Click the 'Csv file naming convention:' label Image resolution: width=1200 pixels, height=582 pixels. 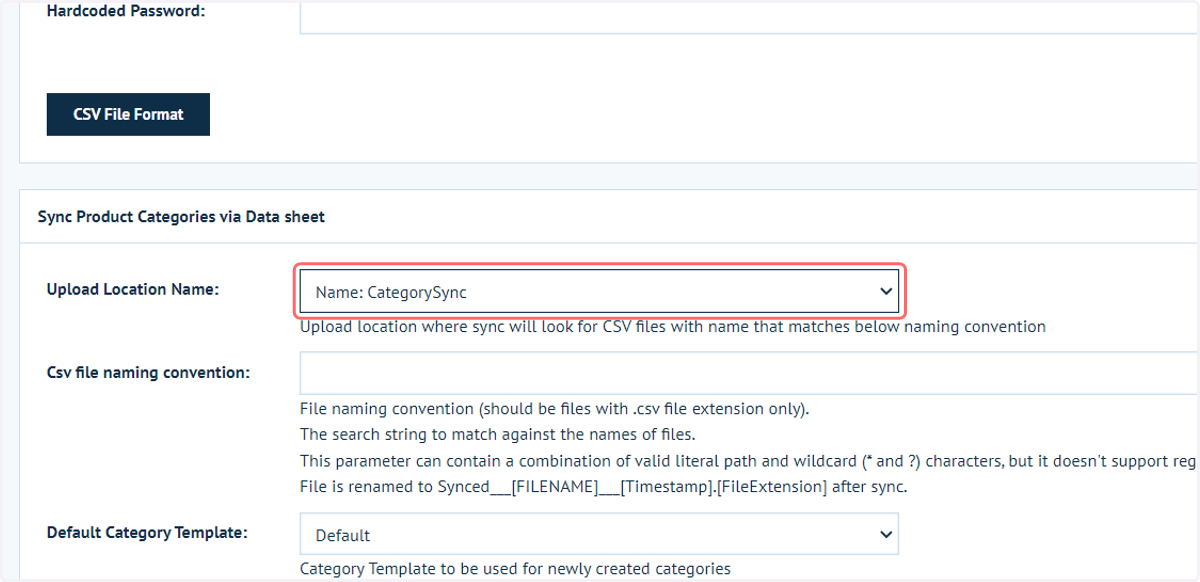click(x=148, y=373)
